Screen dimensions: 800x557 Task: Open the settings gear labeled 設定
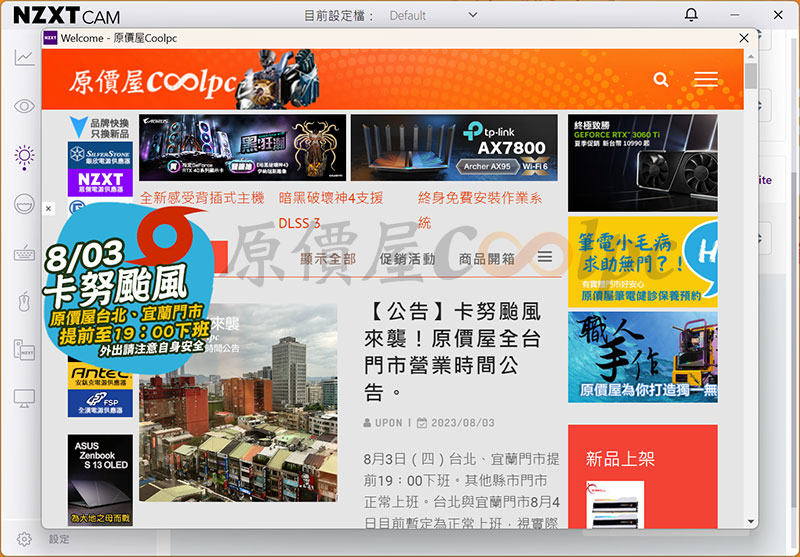pos(24,539)
